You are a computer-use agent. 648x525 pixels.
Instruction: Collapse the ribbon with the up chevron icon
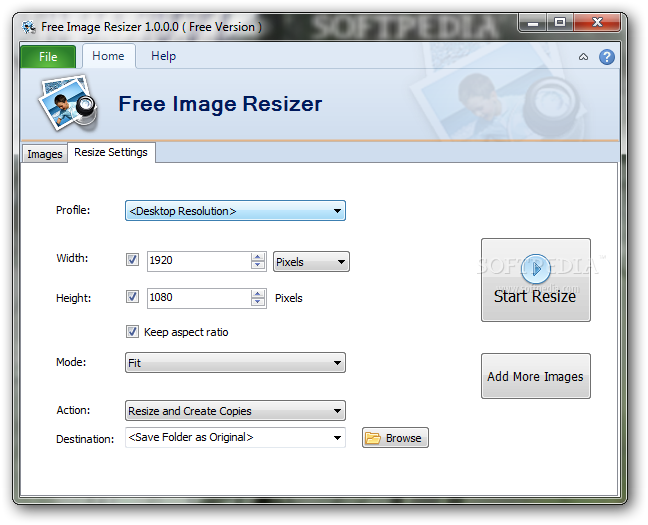click(583, 57)
